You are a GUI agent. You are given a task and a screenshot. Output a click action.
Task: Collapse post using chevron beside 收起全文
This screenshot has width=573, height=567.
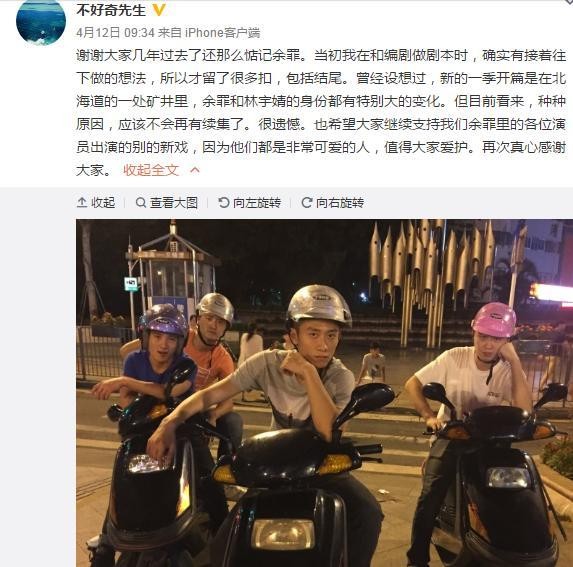(195, 170)
